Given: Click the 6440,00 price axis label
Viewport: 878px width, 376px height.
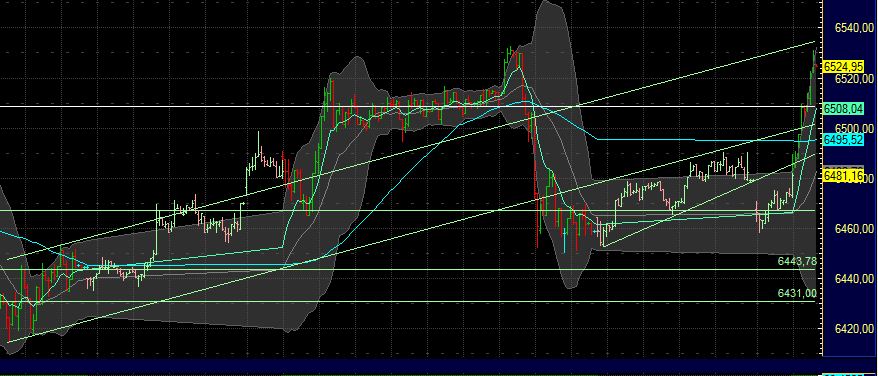Looking at the screenshot, I should pos(854,278).
